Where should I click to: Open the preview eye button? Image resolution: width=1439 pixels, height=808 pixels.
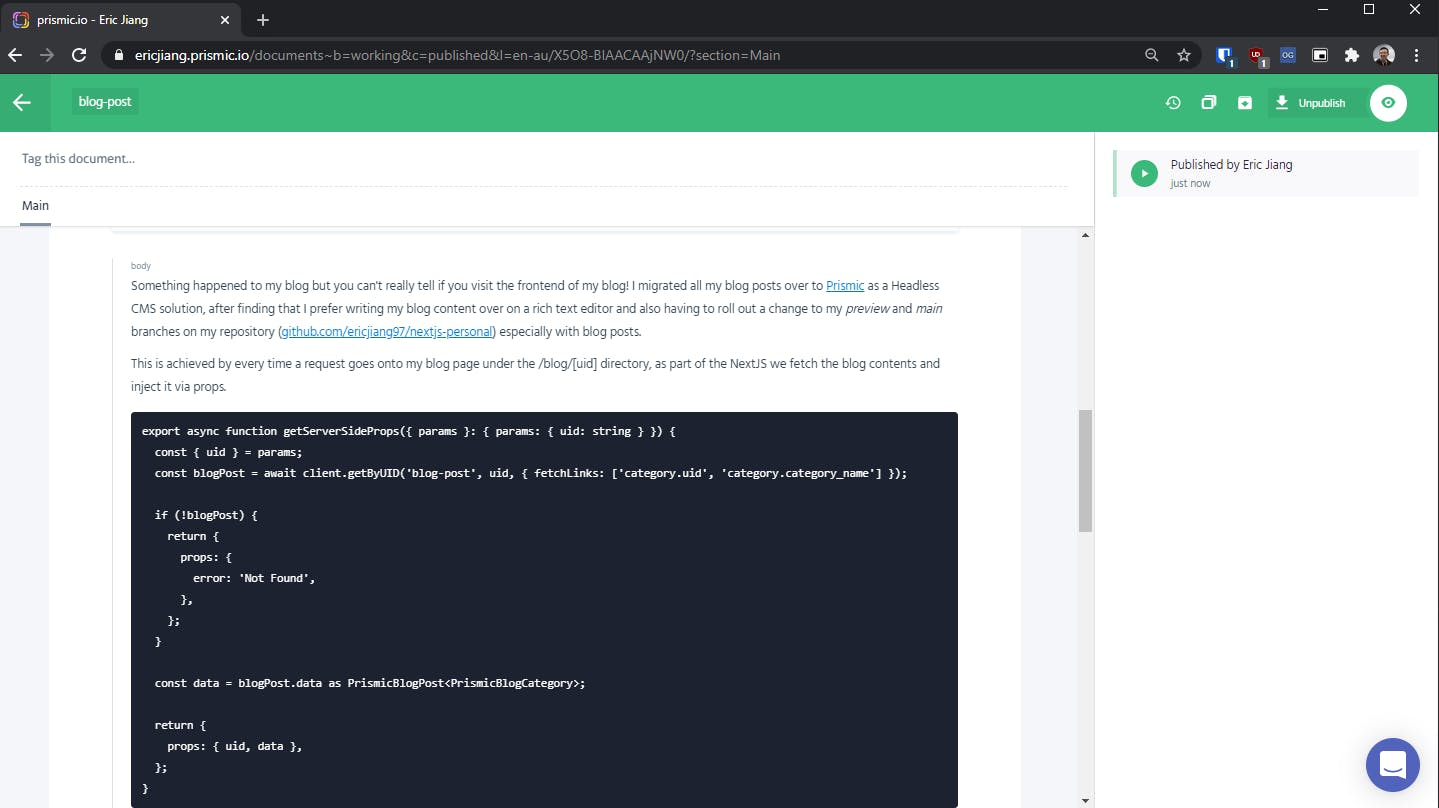[x=1388, y=103]
